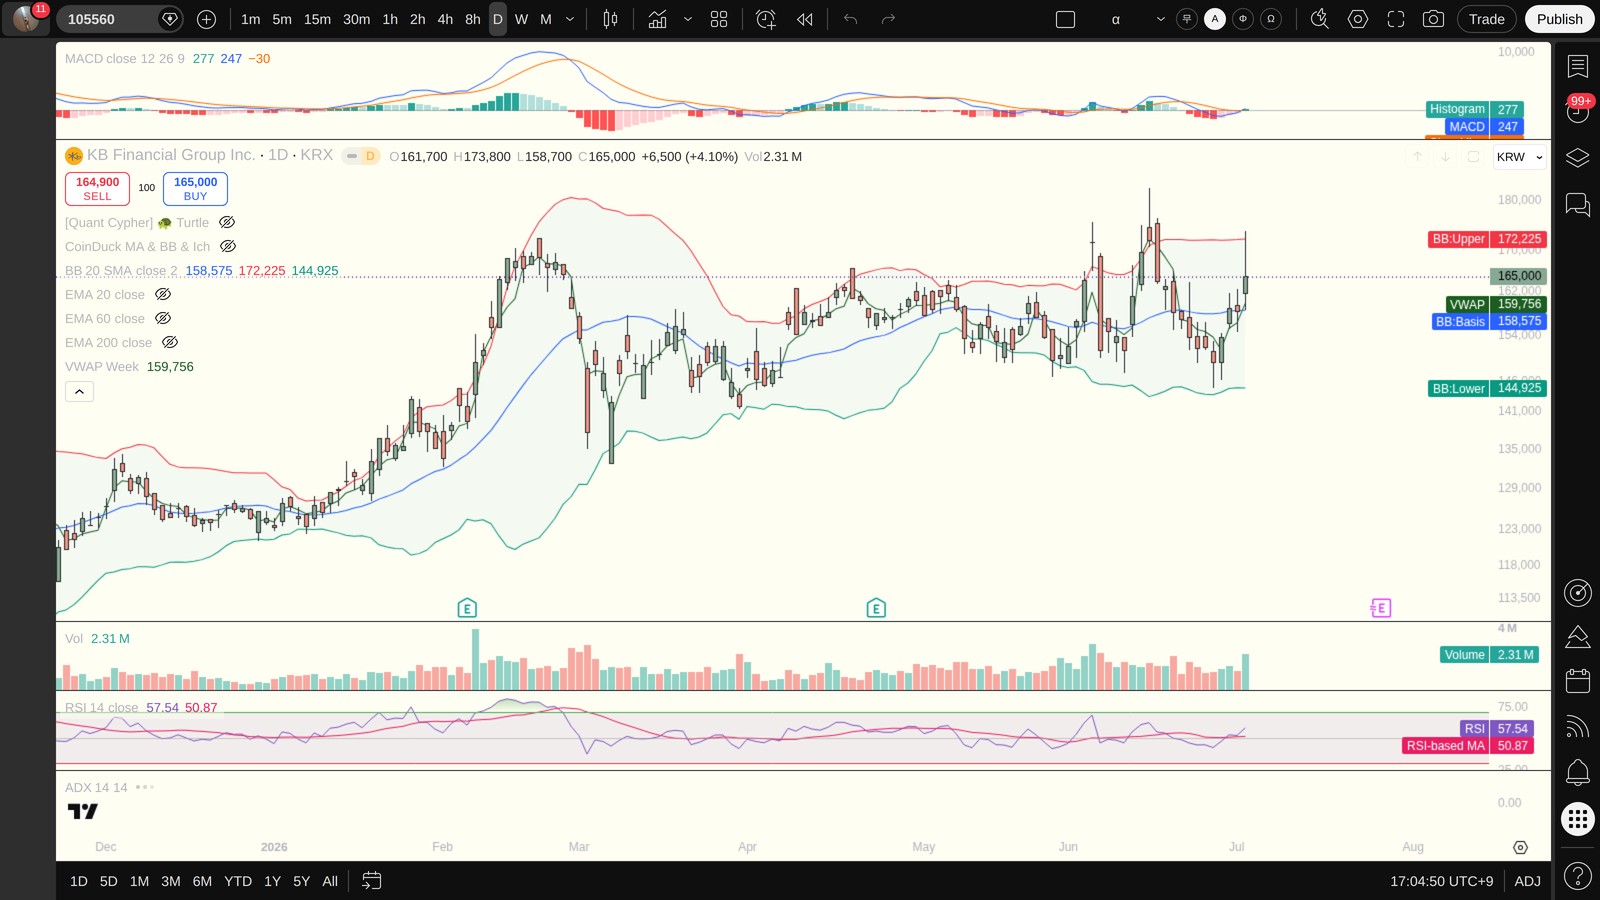The height and width of the screenshot is (900, 1600).
Task: Select the 1h timeframe
Action: 390,19
